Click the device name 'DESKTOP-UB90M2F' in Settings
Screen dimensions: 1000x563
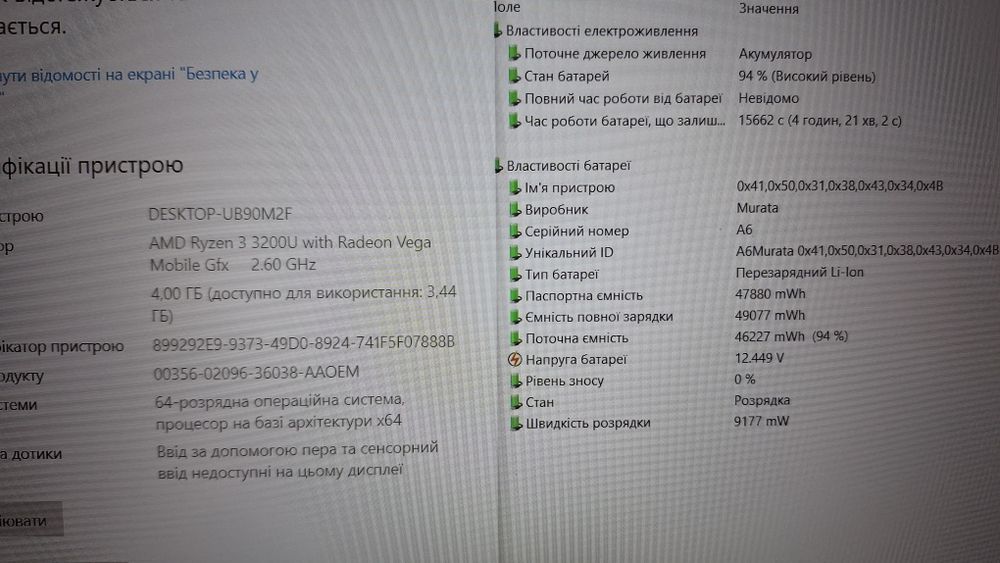220,214
